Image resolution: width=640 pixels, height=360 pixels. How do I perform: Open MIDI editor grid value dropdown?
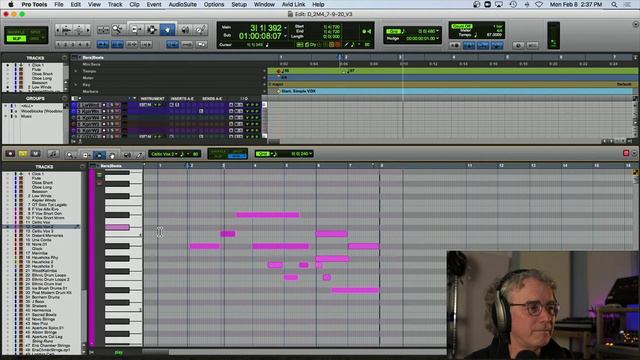pos(311,154)
